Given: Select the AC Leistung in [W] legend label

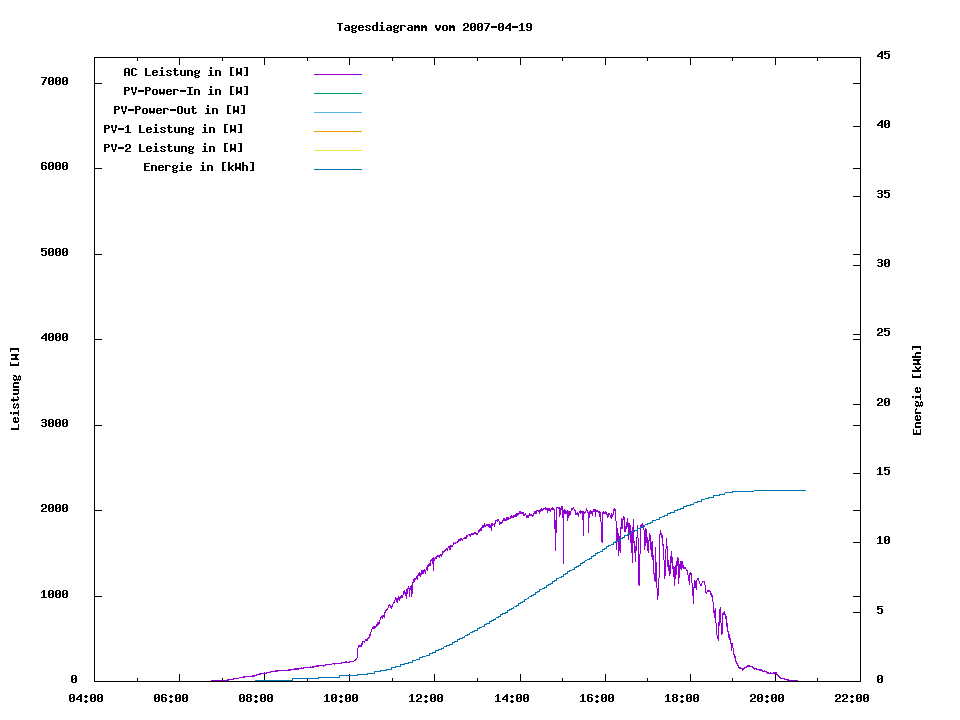Looking at the screenshot, I should coord(186,72).
